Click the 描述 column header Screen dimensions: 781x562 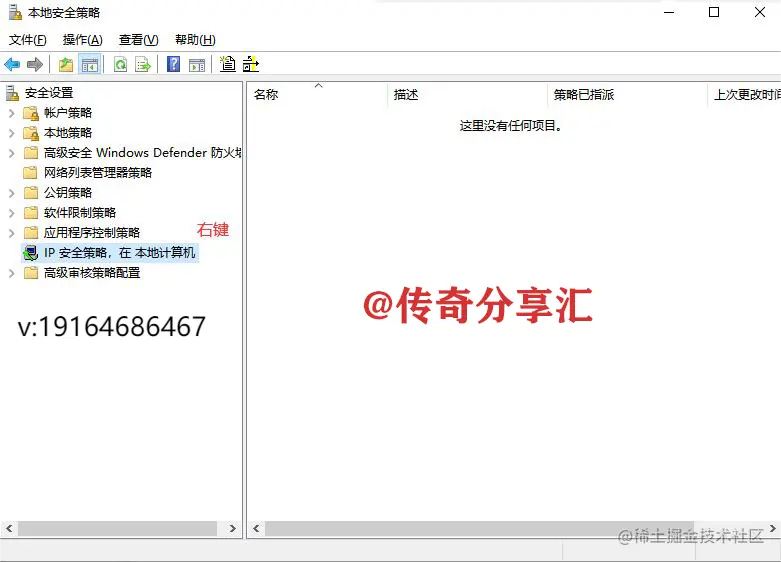click(467, 94)
